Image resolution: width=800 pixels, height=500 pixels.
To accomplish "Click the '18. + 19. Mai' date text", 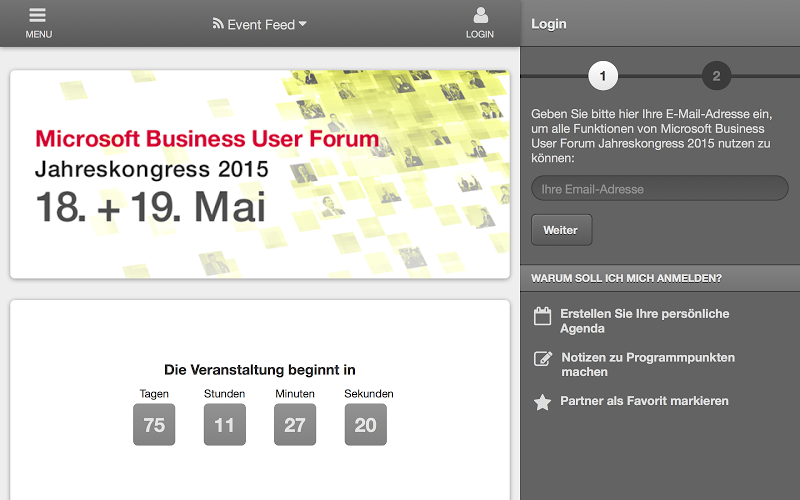I will point(151,207).
